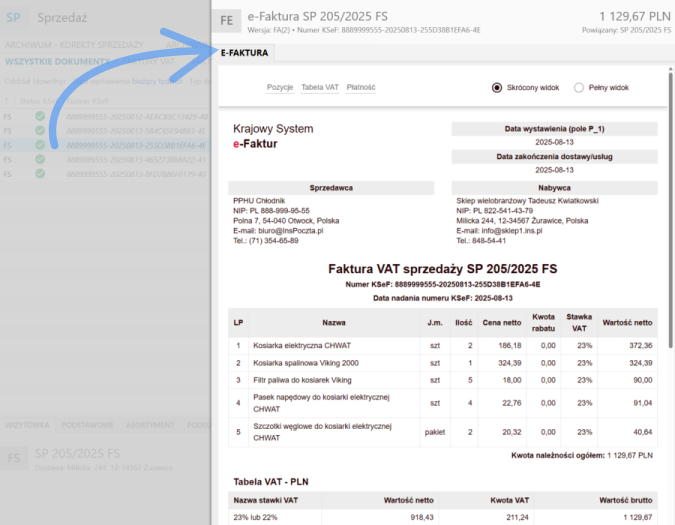Select the Pełny widok radio button

click(579, 88)
